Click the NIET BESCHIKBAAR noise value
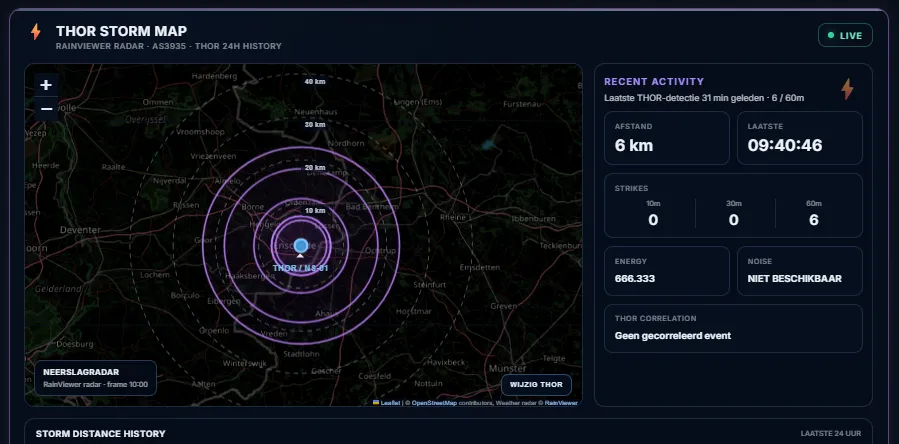Screen dimensions: 899x444 click(x=795, y=279)
